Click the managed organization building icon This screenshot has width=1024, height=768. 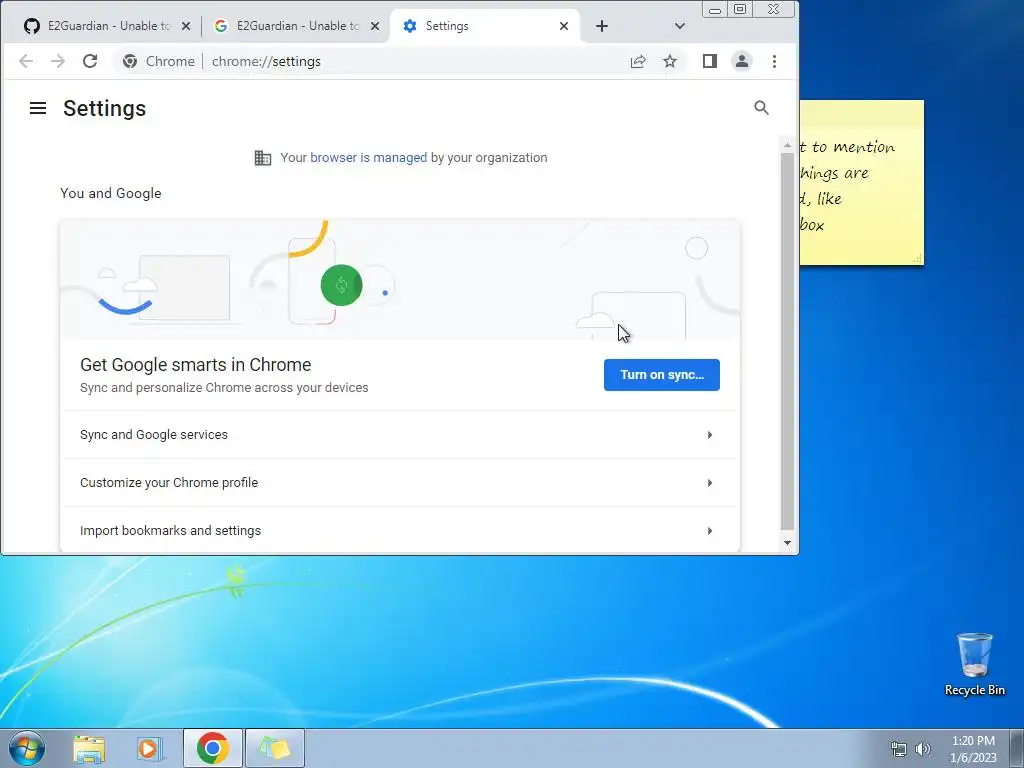(x=263, y=158)
